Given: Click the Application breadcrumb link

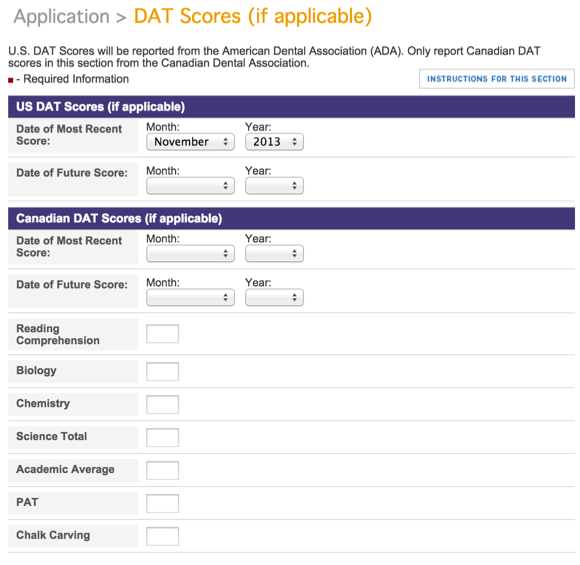Looking at the screenshot, I should pos(61,17).
